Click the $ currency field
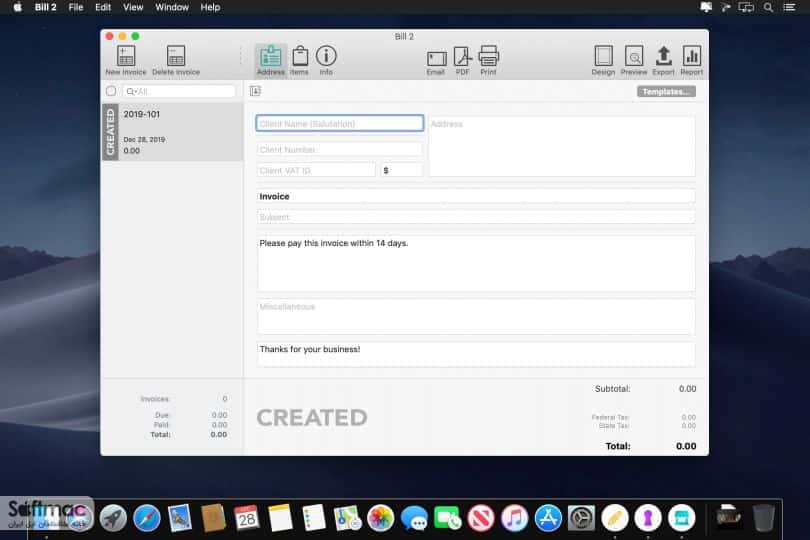This screenshot has width=810, height=540. coord(402,171)
